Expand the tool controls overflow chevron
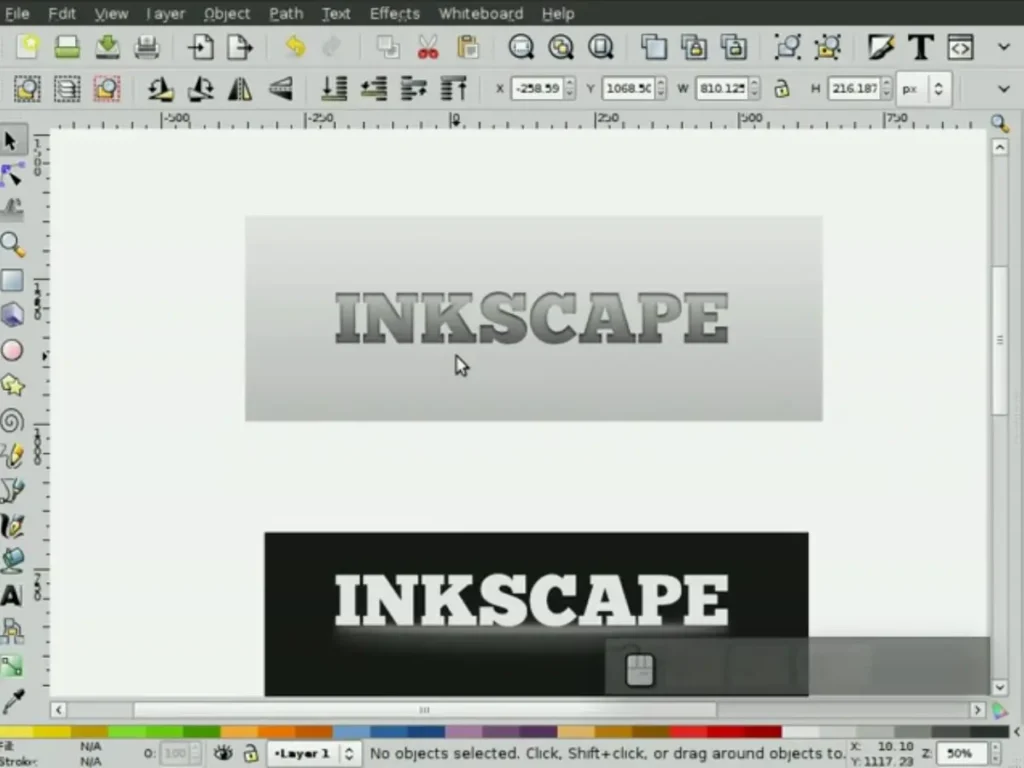1024x768 pixels. click(1004, 89)
